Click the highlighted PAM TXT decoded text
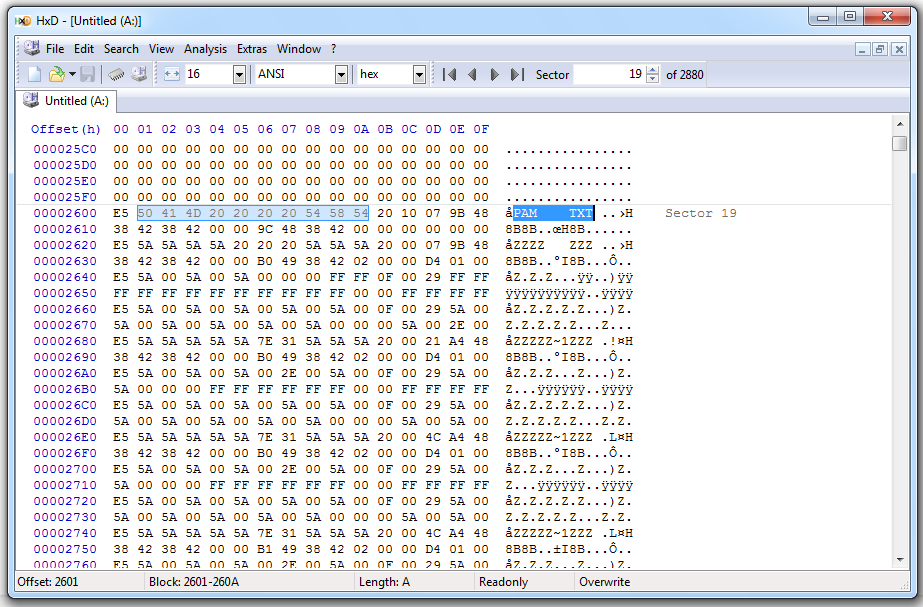 [x=553, y=213]
